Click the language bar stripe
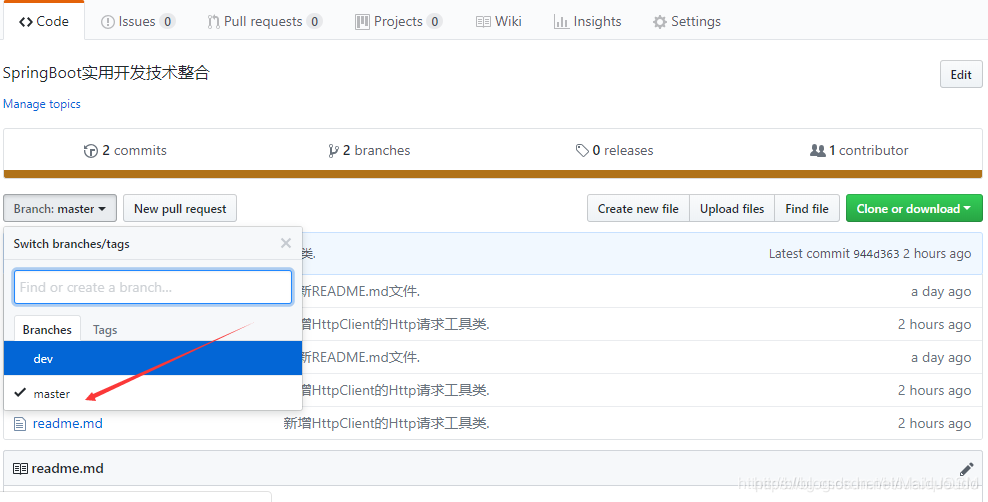988x502 pixels. tap(493, 174)
